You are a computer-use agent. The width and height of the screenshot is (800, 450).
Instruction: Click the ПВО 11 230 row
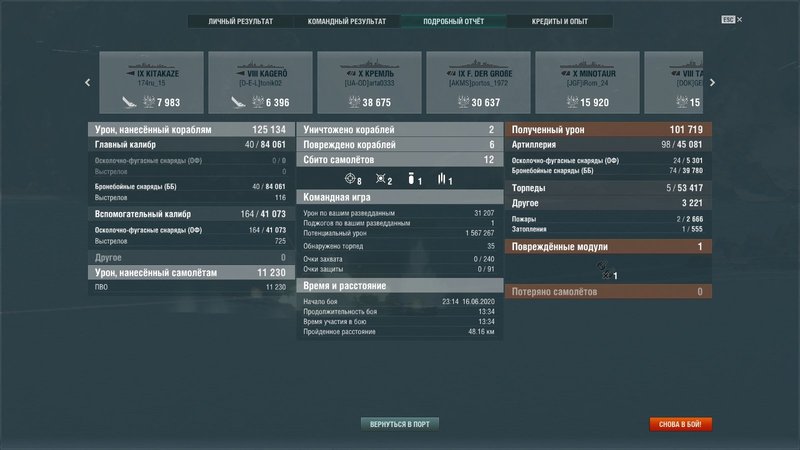coord(191,287)
